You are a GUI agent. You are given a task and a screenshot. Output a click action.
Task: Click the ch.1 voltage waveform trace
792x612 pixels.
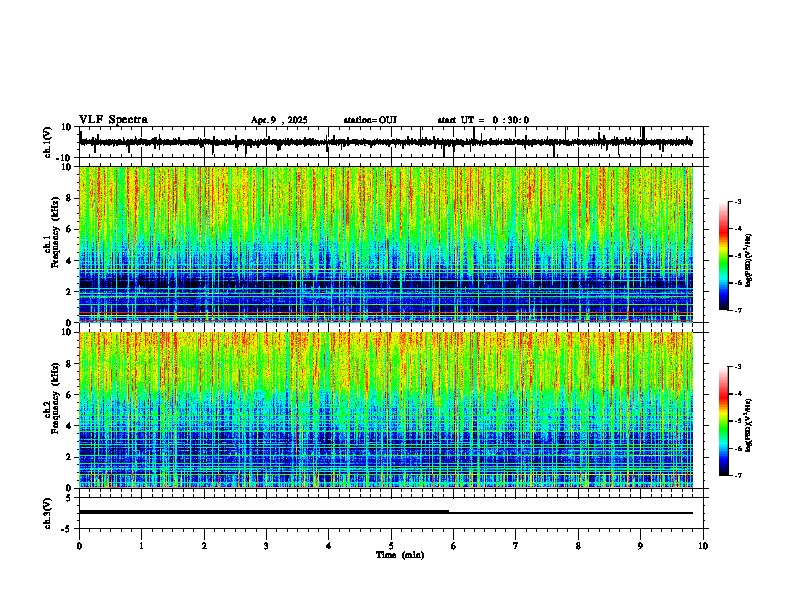point(386,142)
